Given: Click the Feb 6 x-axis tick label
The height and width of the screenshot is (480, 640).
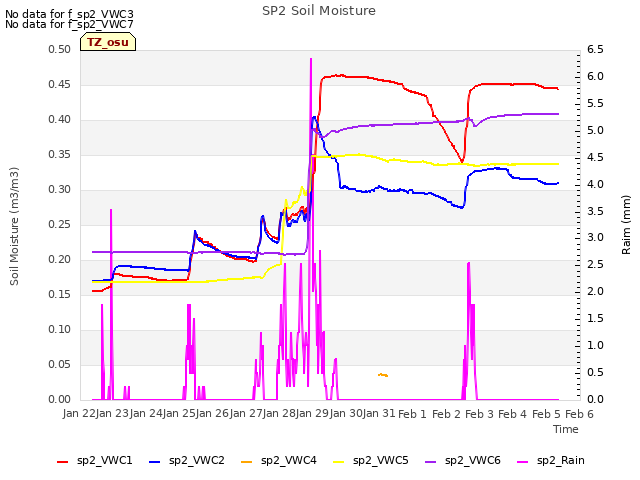Looking at the screenshot, I should click(579, 414).
